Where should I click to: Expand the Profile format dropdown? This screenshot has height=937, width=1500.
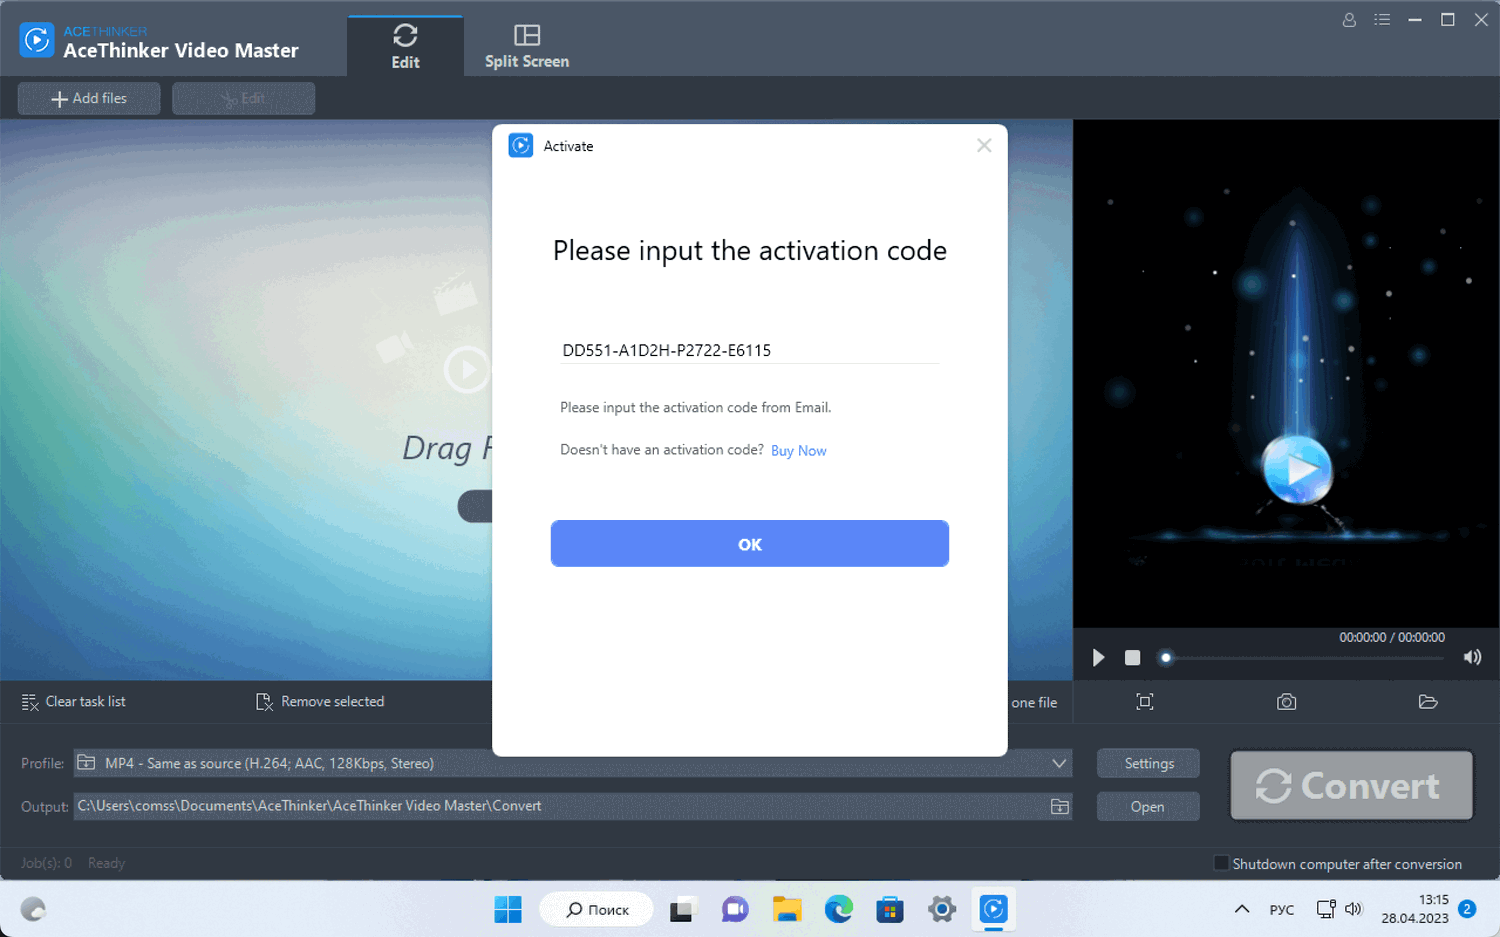tap(1059, 764)
